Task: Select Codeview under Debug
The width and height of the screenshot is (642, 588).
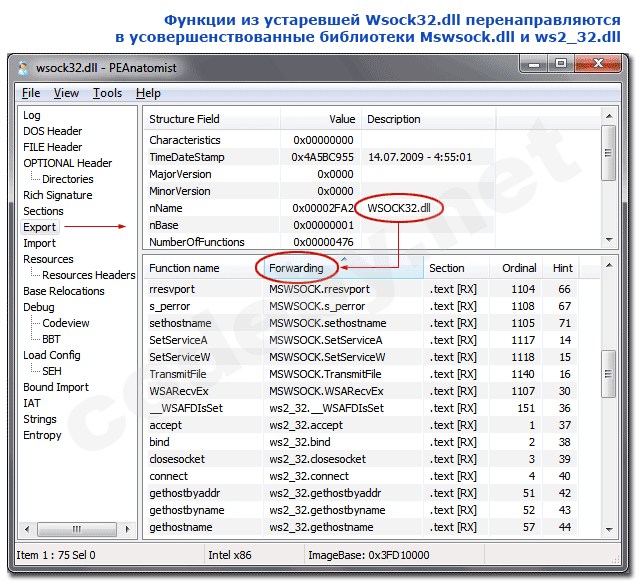Action: (x=65, y=323)
